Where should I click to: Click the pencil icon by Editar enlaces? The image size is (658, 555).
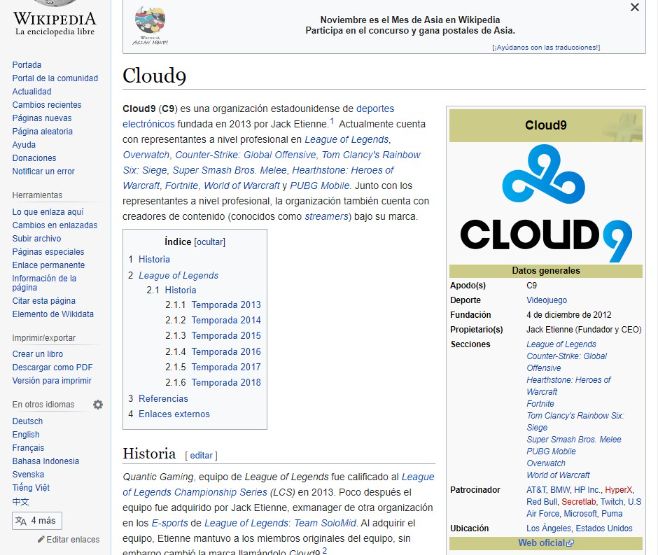(41, 539)
